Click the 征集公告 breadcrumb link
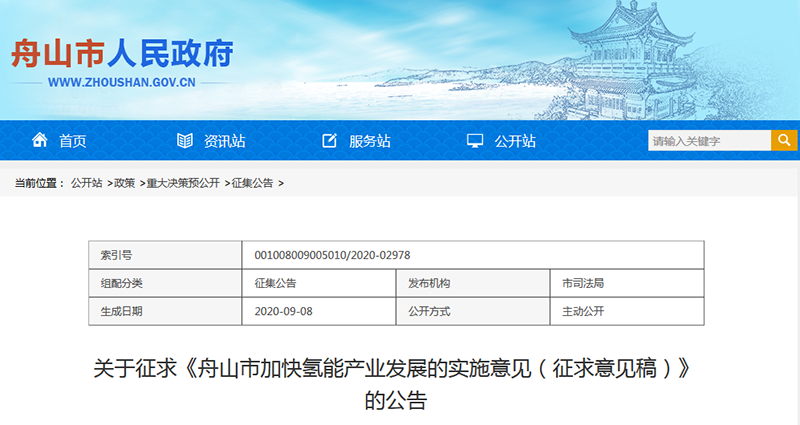800x425 pixels. point(252,183)
